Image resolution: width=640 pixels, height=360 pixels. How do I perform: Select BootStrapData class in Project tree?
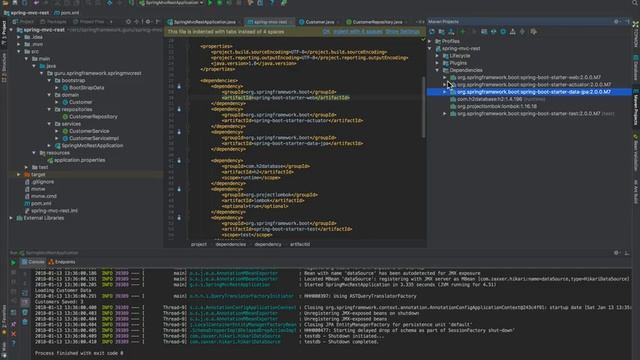tap(86, 88)
